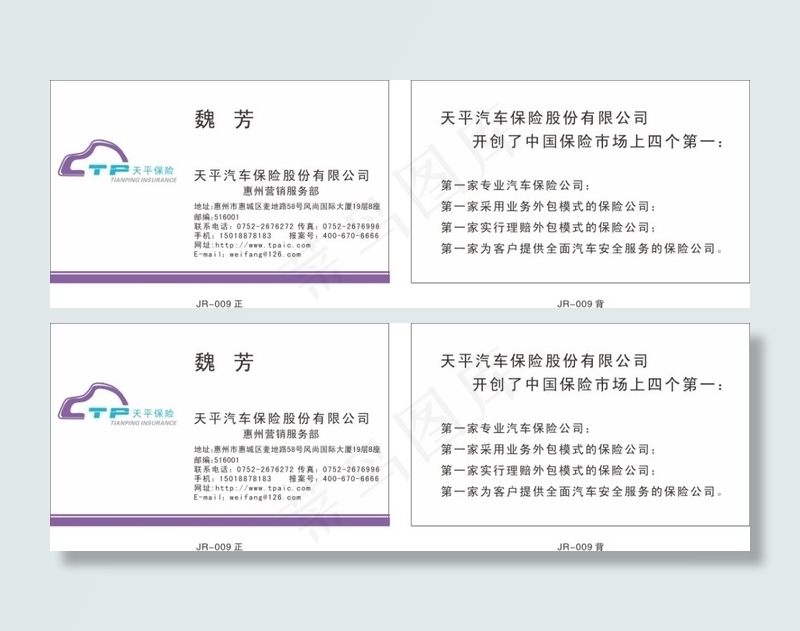Select the 报案号 400-670-6666 text on the upper card
The width and height of the screenshot is (800, 631).
(334, 236)
